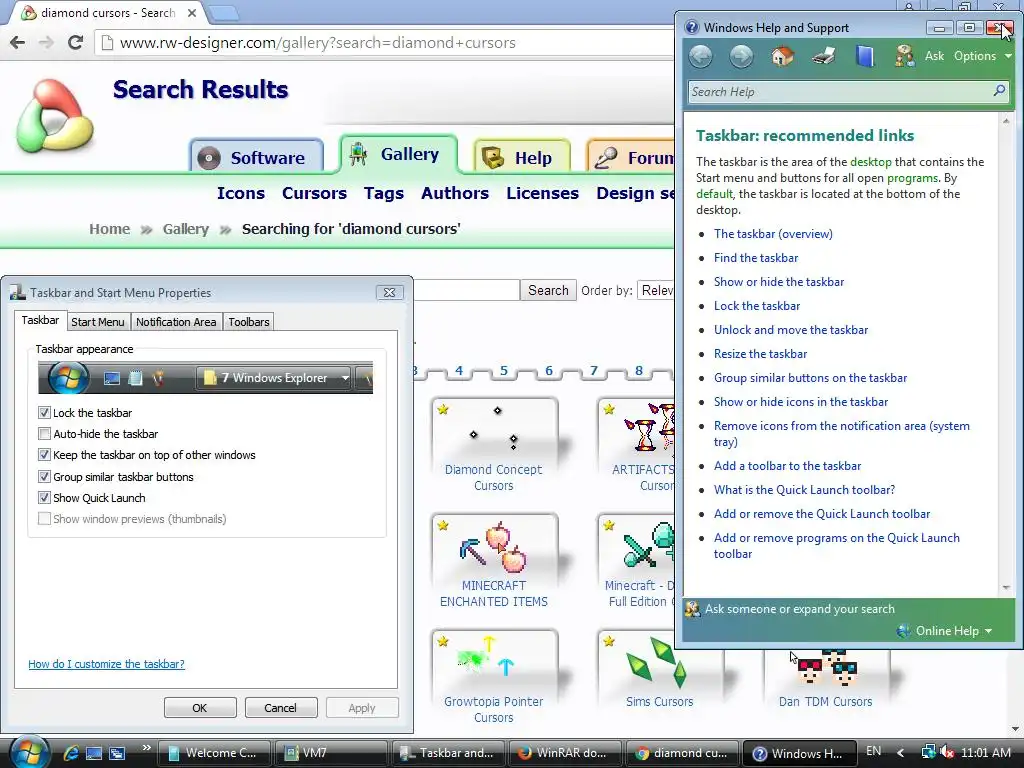
Task: Open 'The taskbar (overview)' help link
Action: point(773,234)
